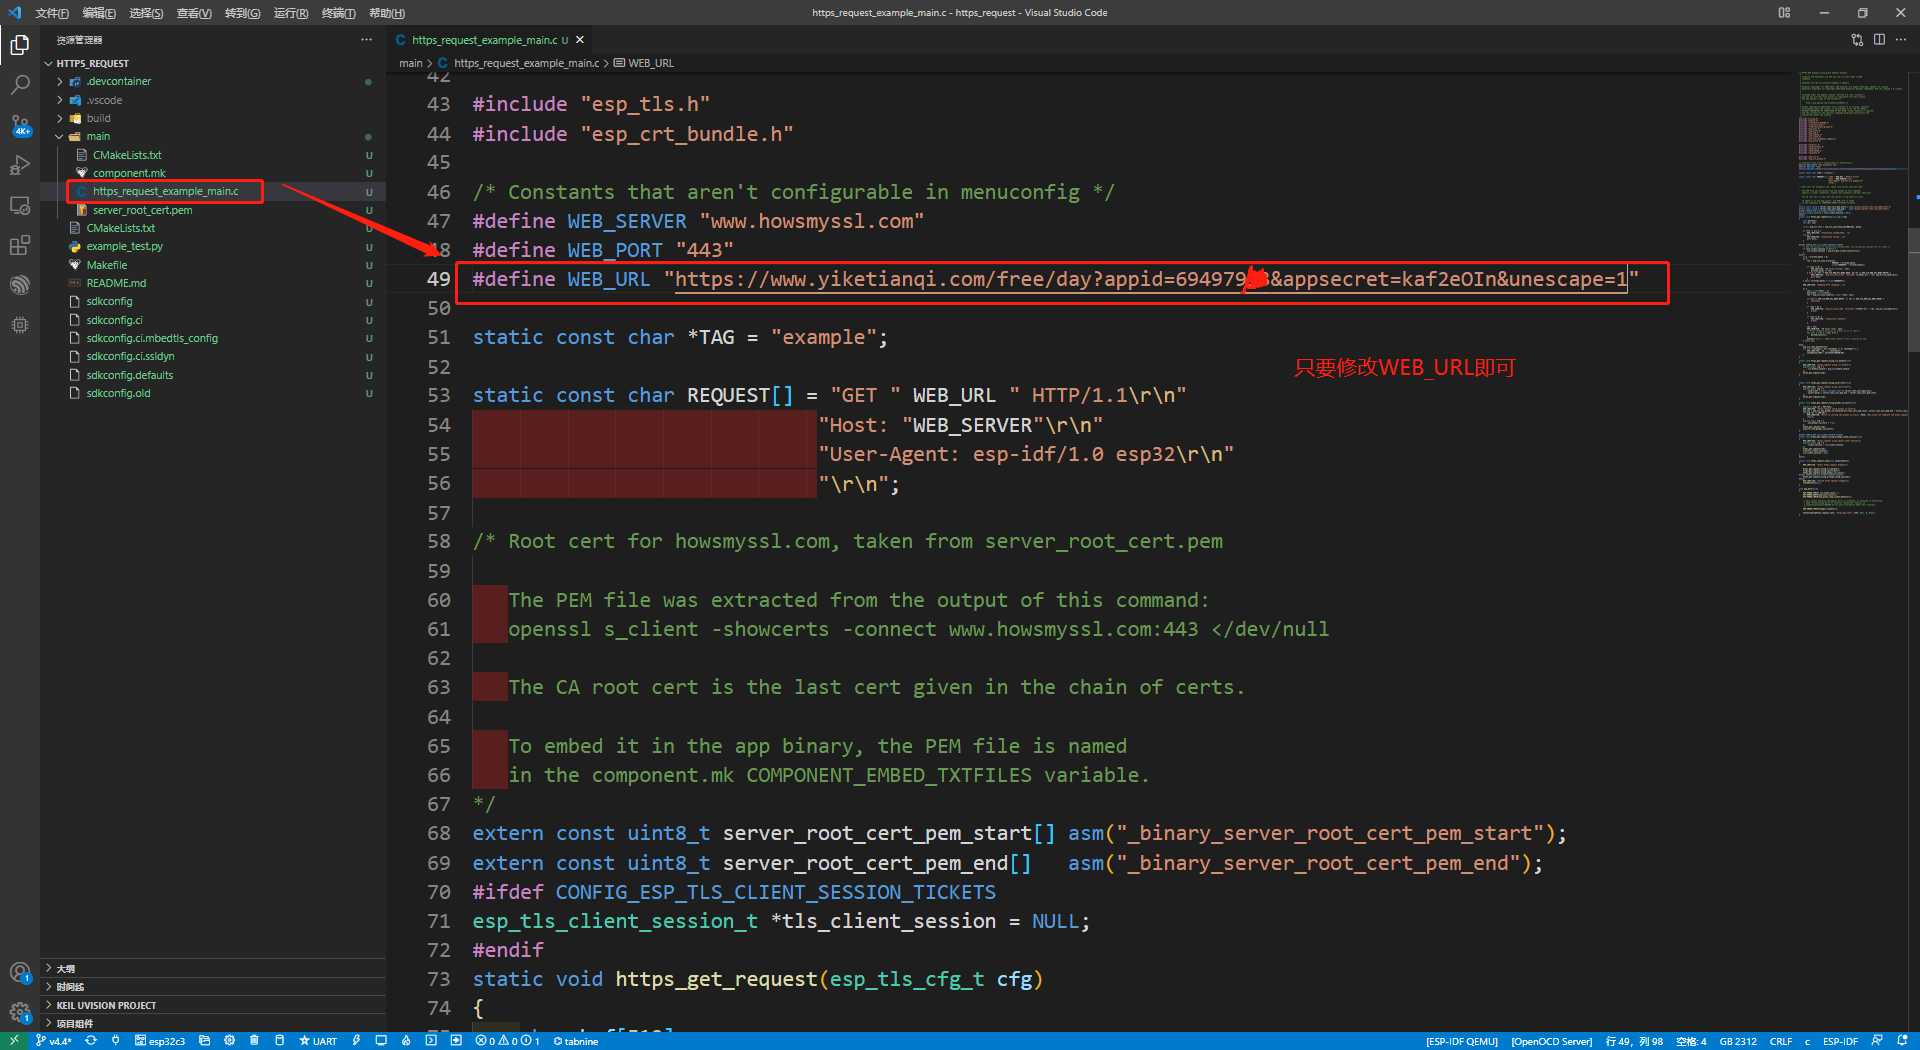Open the ESP-IDF terminal icon in the status bar

(431, 1041)
